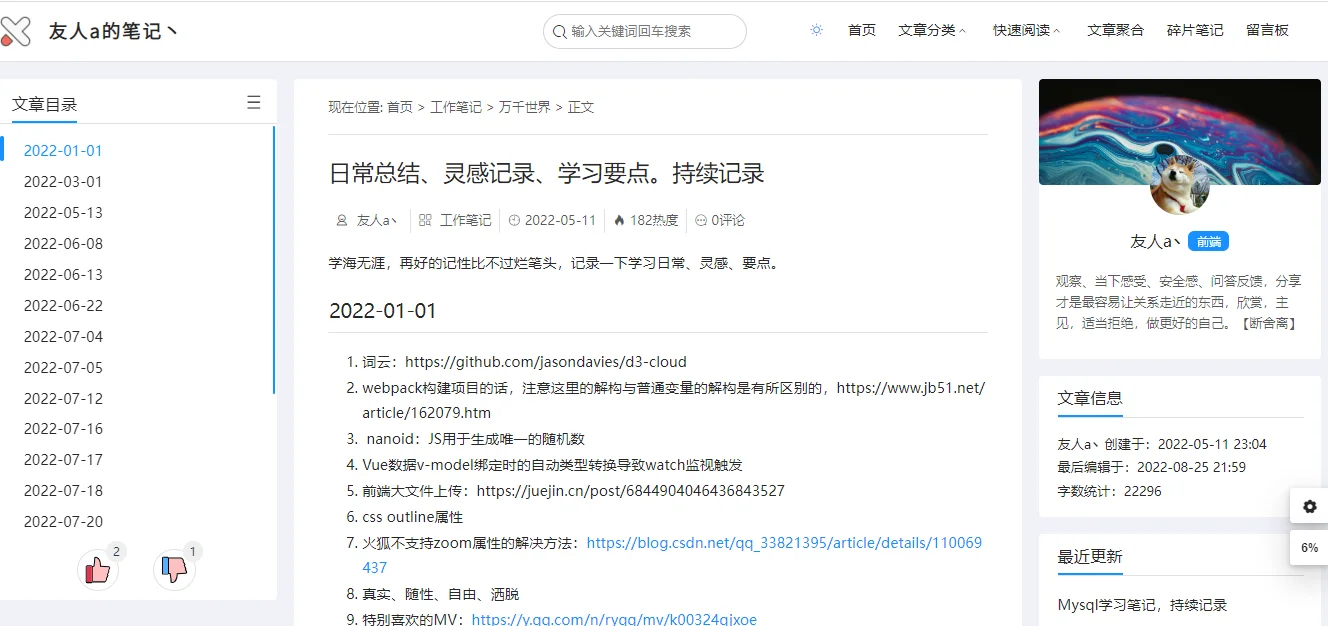Click the keyword search input field
The height and width of the screenshot is (626, 1328).
tap(645, 31)
